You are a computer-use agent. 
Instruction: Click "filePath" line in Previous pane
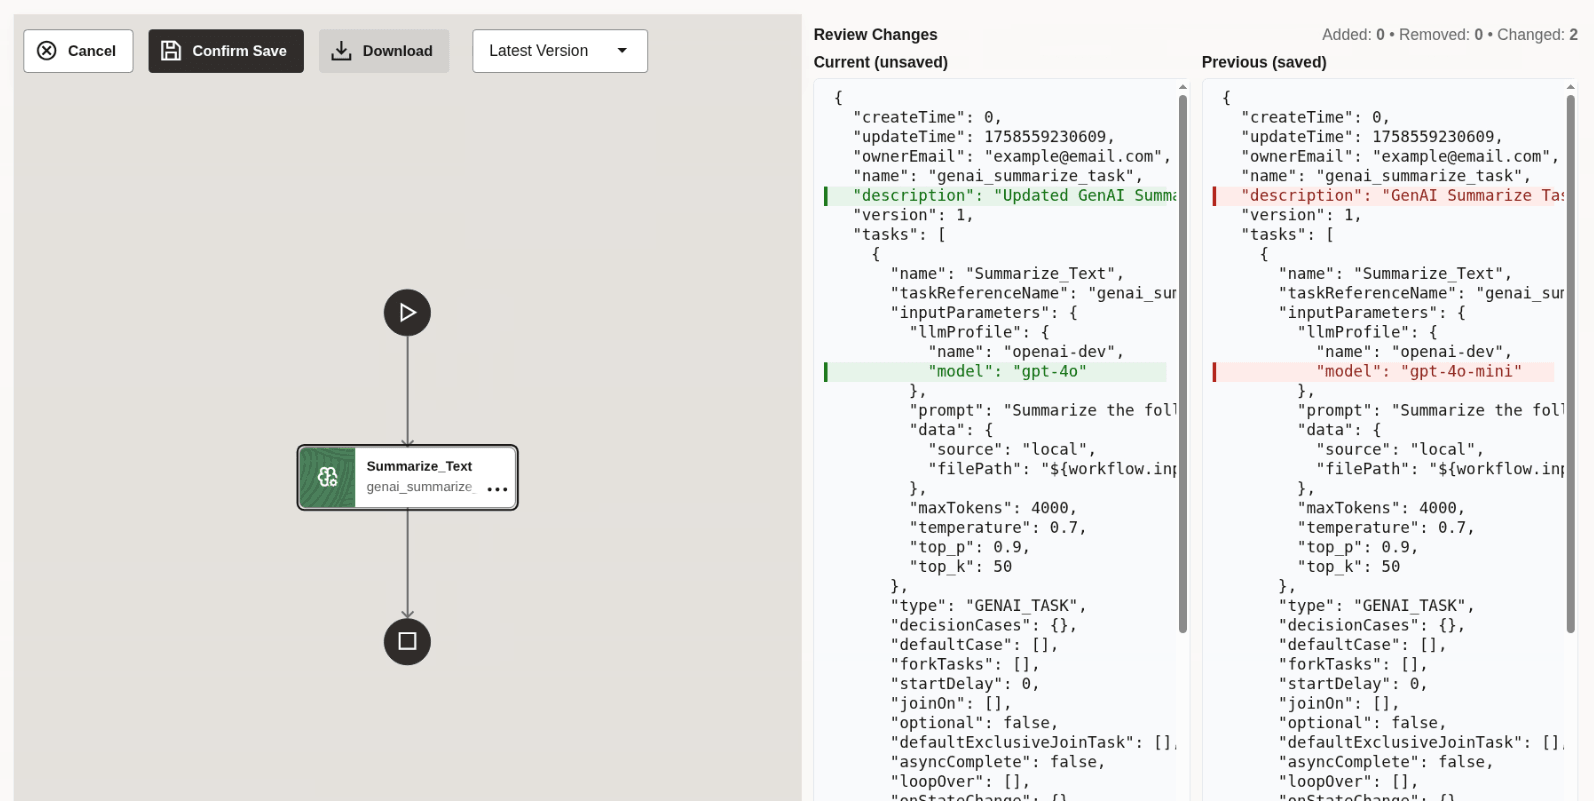tap(1440, 469)
